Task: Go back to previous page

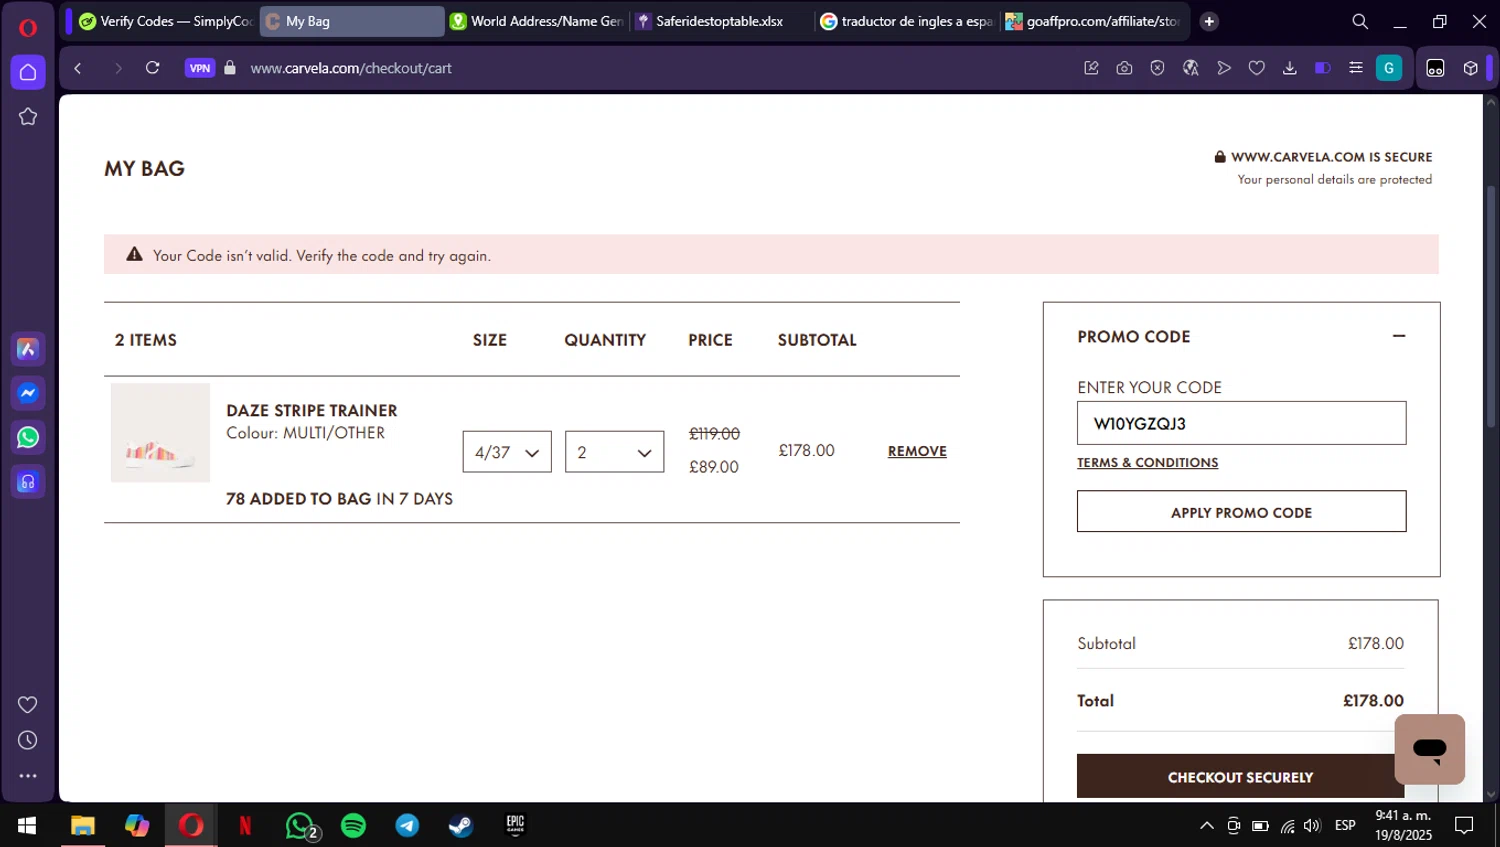Action: click(x=78, y=68)
